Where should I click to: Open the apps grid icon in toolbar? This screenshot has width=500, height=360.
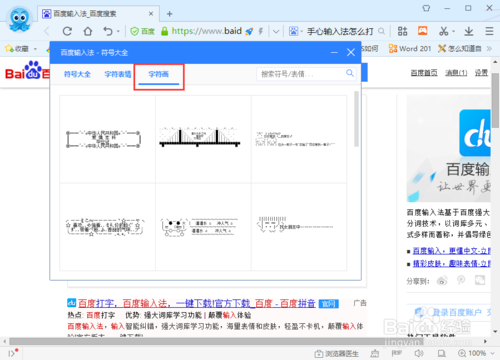click(402, 31)
